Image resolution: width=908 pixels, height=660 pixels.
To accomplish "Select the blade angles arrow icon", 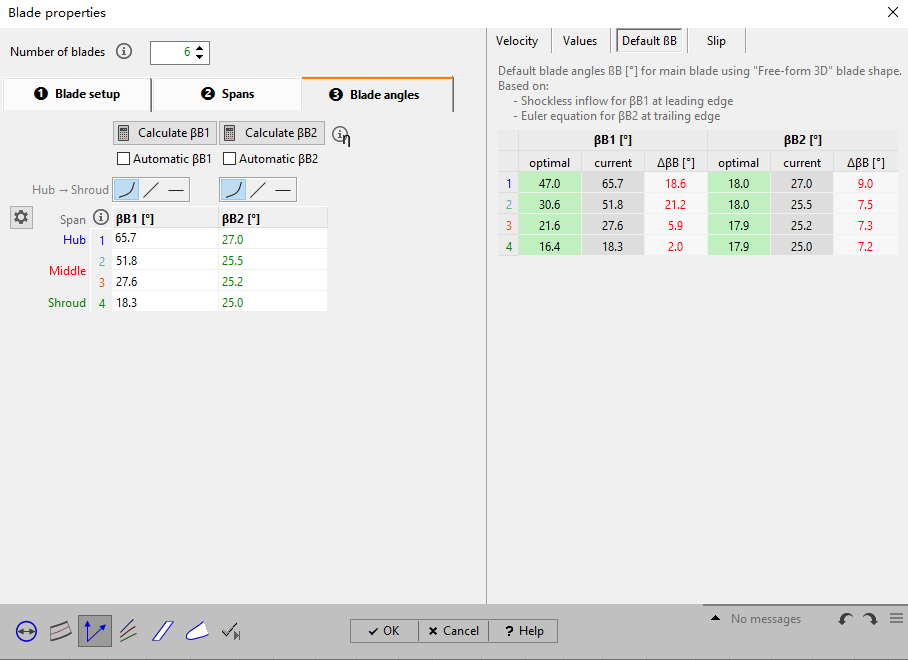I will pyautogui.click(x=95, y=631).
